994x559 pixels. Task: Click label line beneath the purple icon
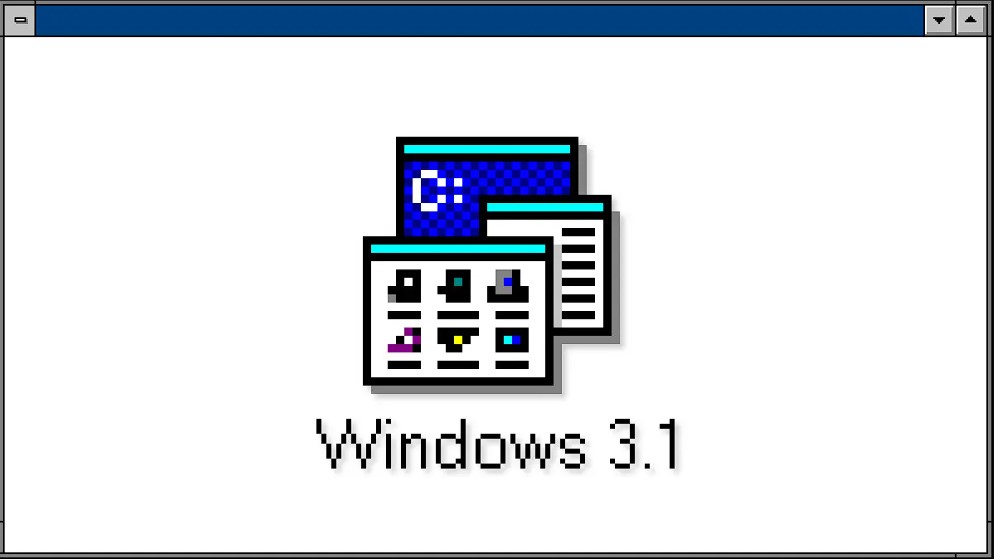(x=404, y=364)
